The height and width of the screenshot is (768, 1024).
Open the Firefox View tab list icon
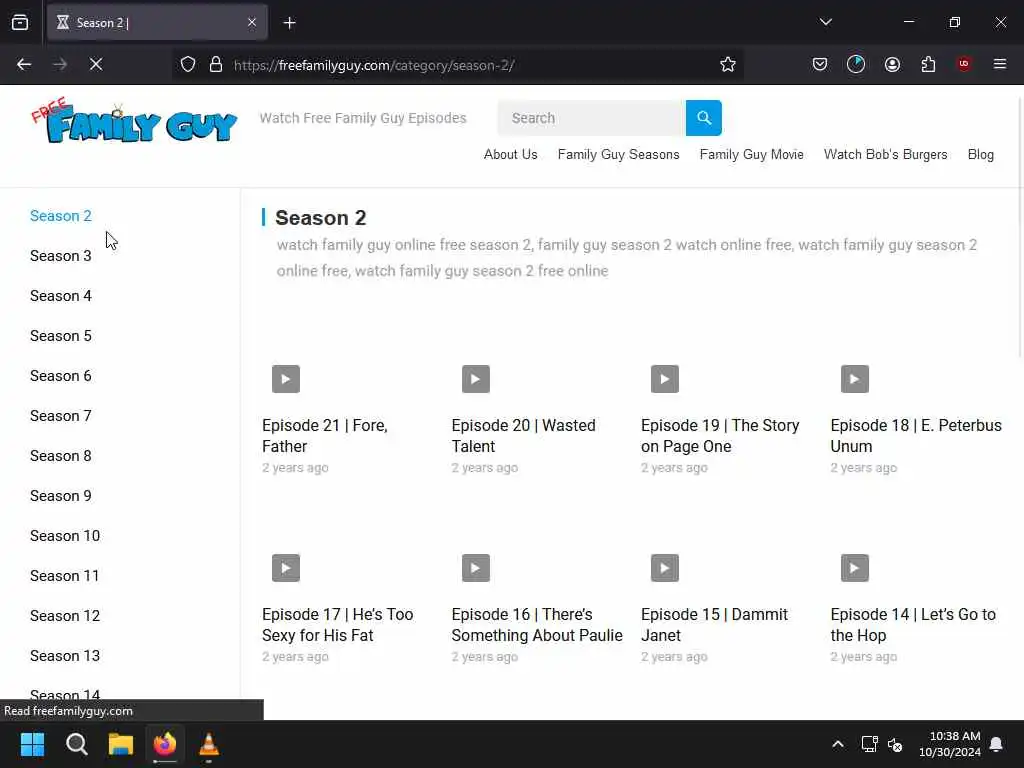coord(20,22)
